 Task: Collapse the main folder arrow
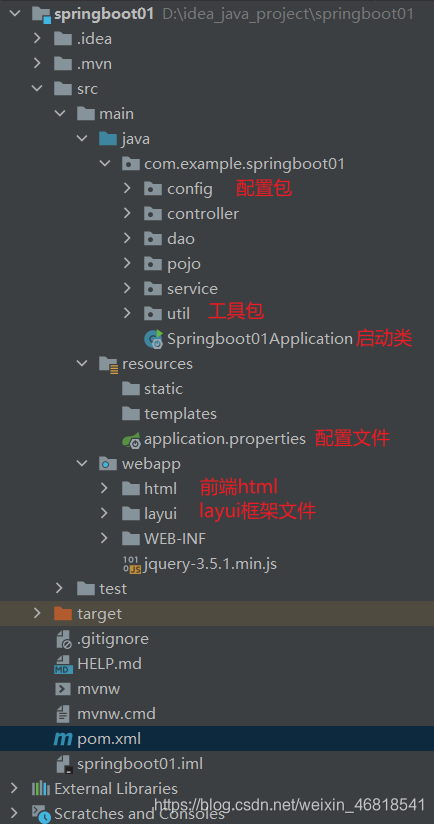pyautogui.click(x=59, y=114)
